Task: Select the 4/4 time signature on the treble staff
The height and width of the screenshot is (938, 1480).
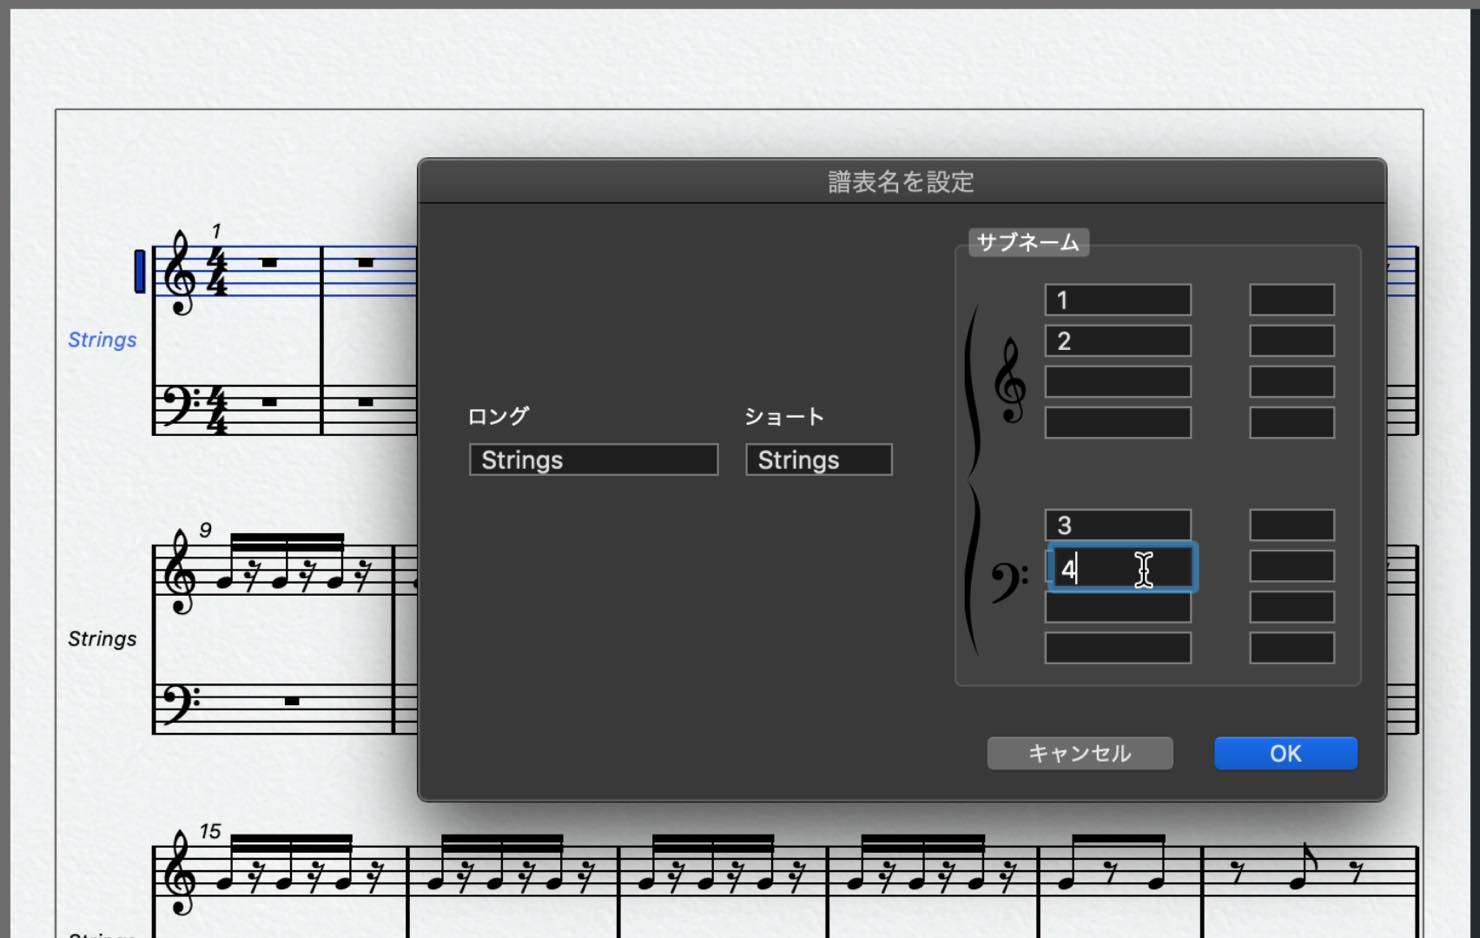Action: 216,271
